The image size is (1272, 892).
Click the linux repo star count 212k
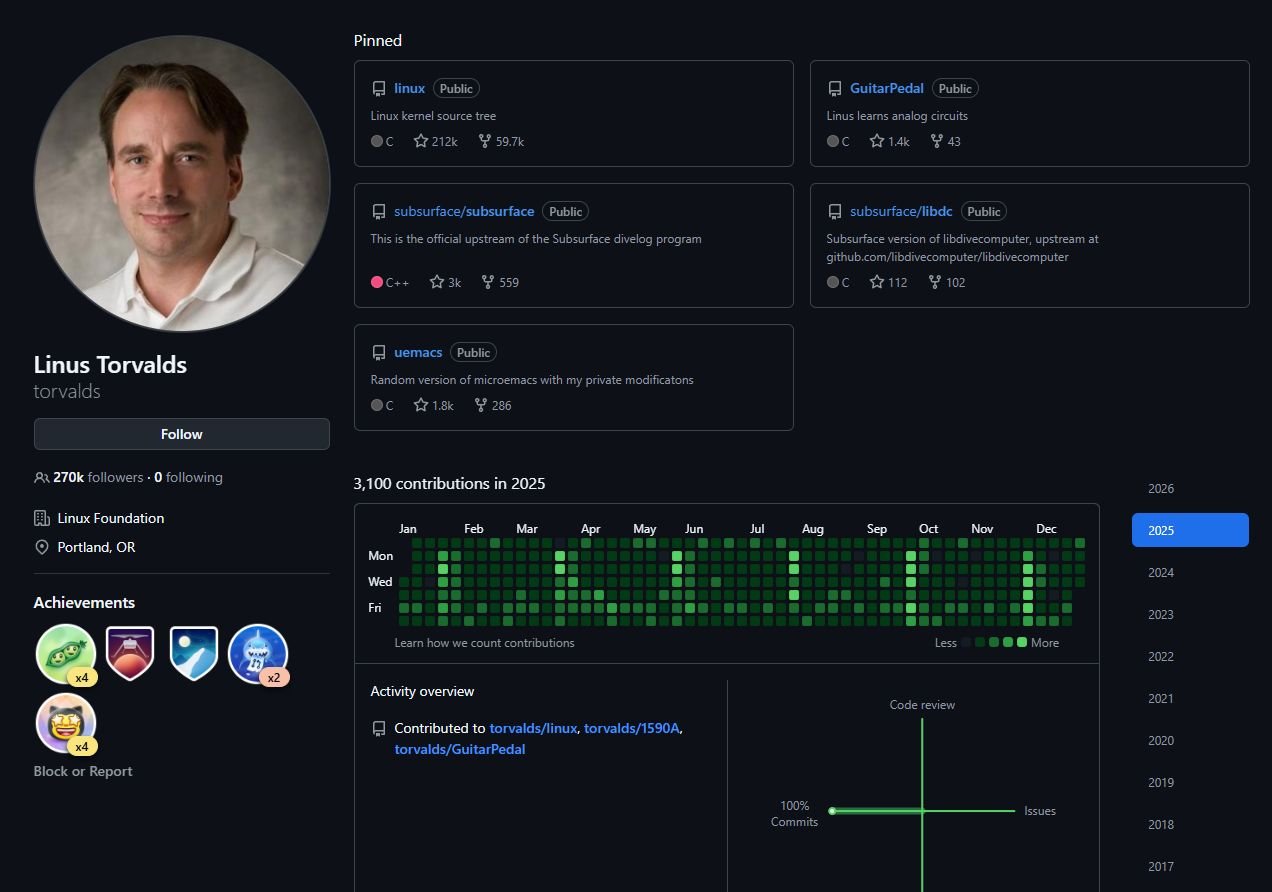point(436,141)
